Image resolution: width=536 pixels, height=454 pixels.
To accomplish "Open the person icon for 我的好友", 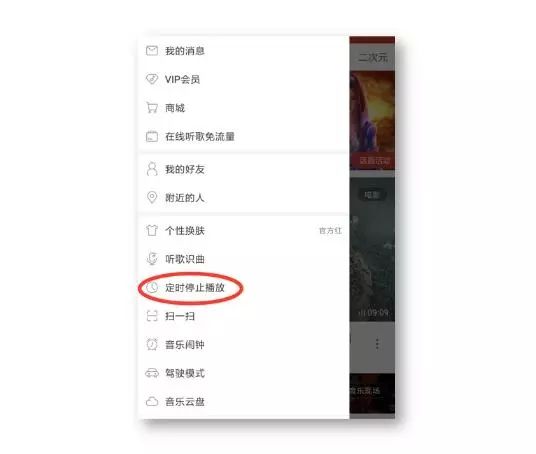I will tap(152, 169).
